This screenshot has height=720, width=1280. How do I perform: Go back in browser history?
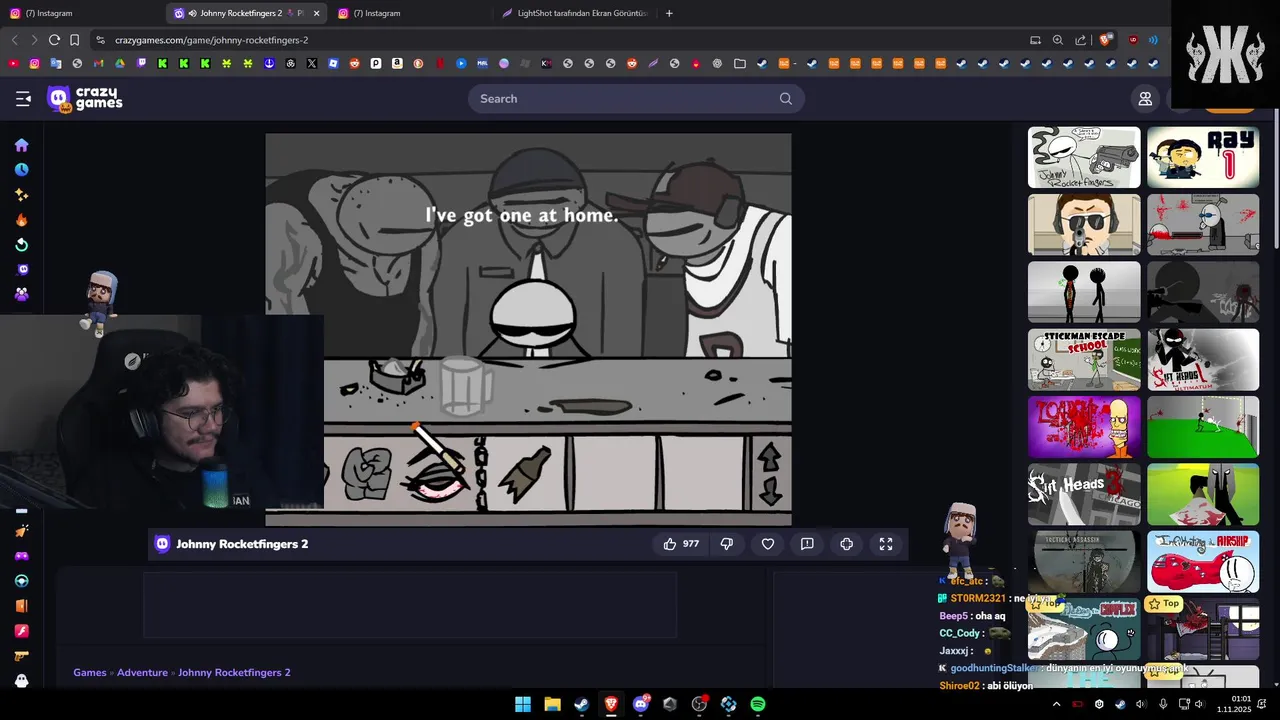(14, 40)
